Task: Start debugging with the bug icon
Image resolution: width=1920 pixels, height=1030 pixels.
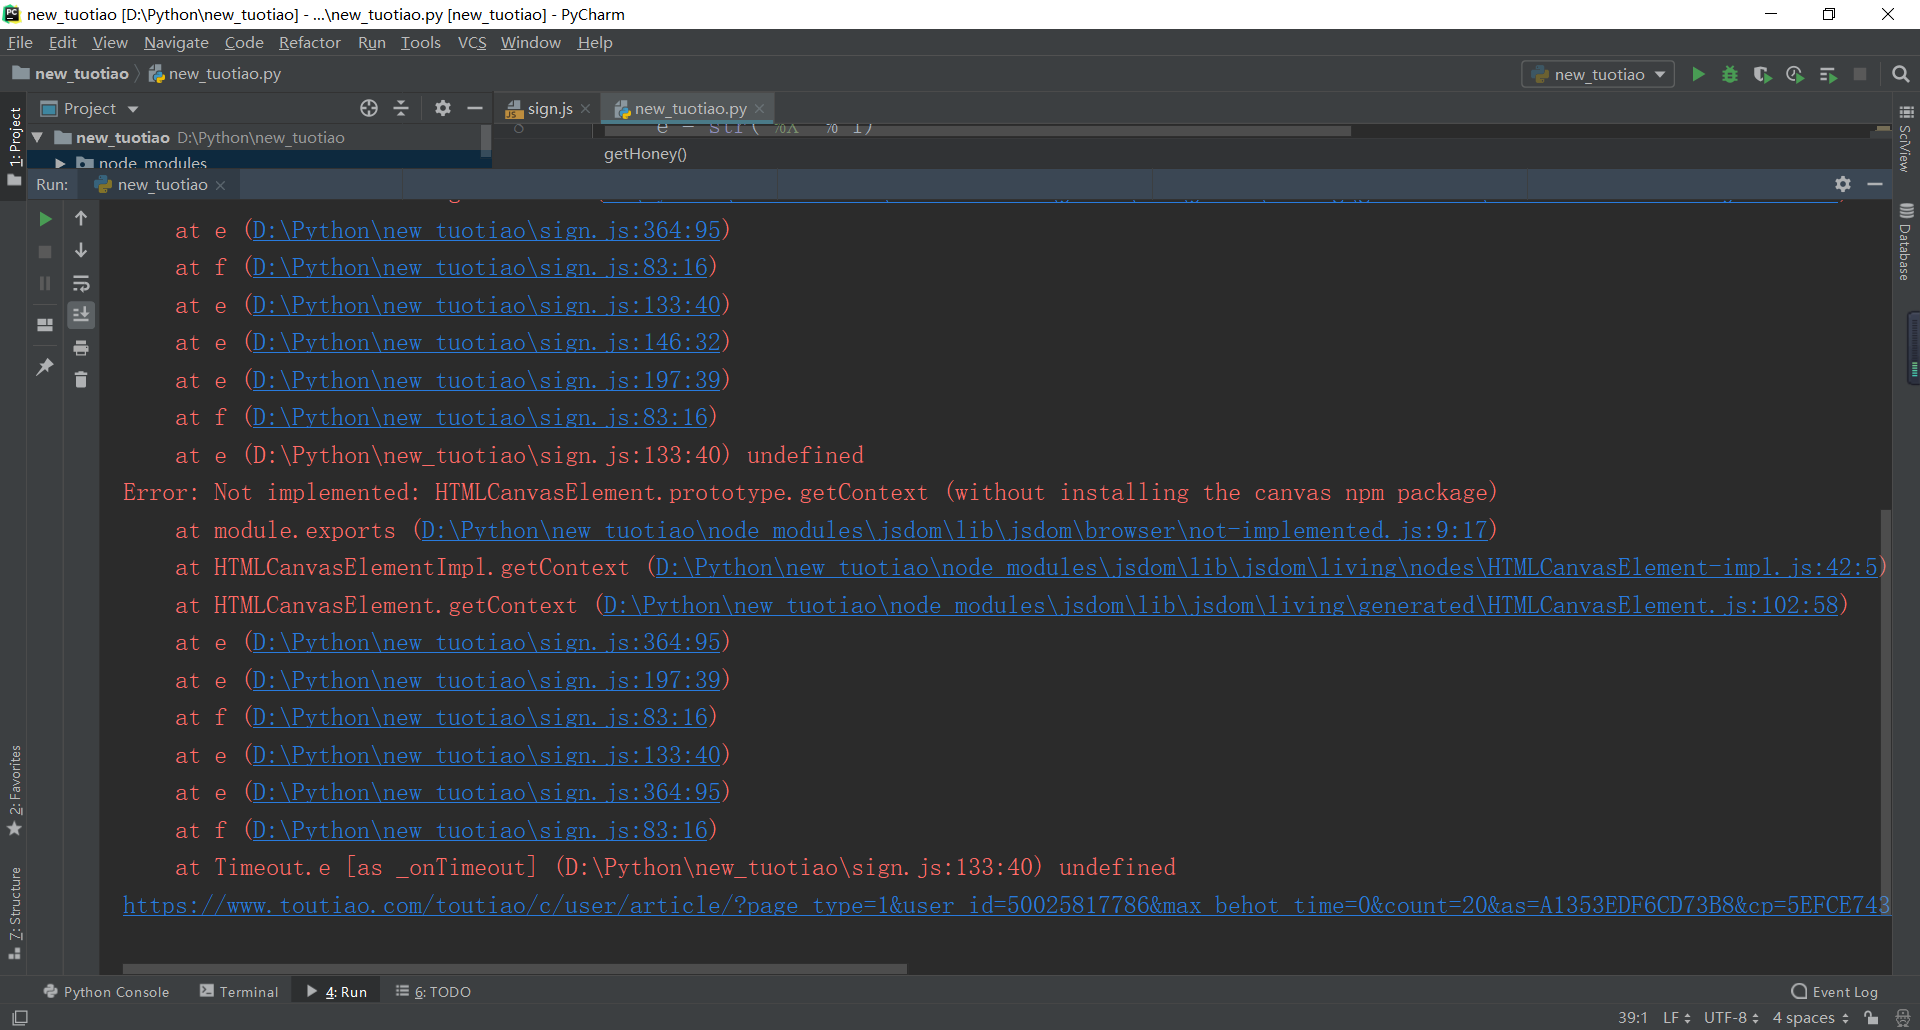Action: tap(1730, 74)
